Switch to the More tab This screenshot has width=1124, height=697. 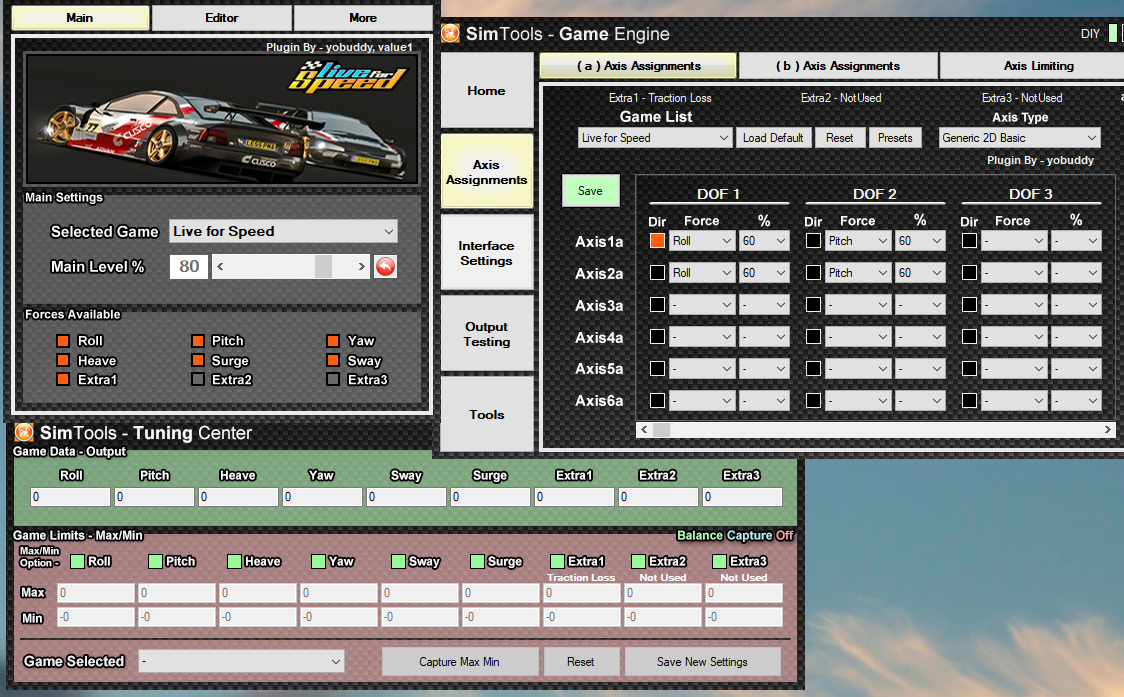point(363,18)
